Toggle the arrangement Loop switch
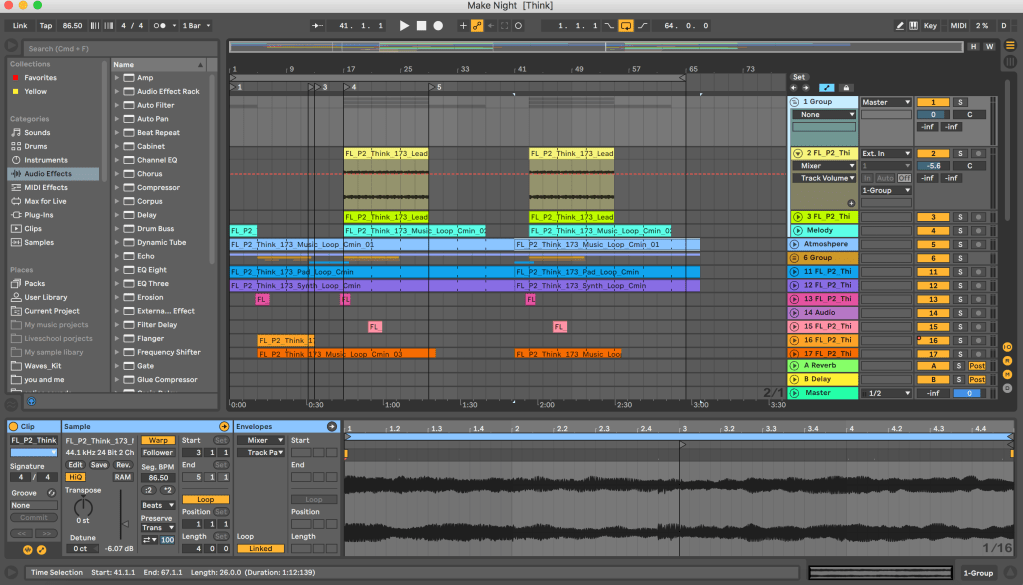 pyautogui.click(x=627, y=25)
